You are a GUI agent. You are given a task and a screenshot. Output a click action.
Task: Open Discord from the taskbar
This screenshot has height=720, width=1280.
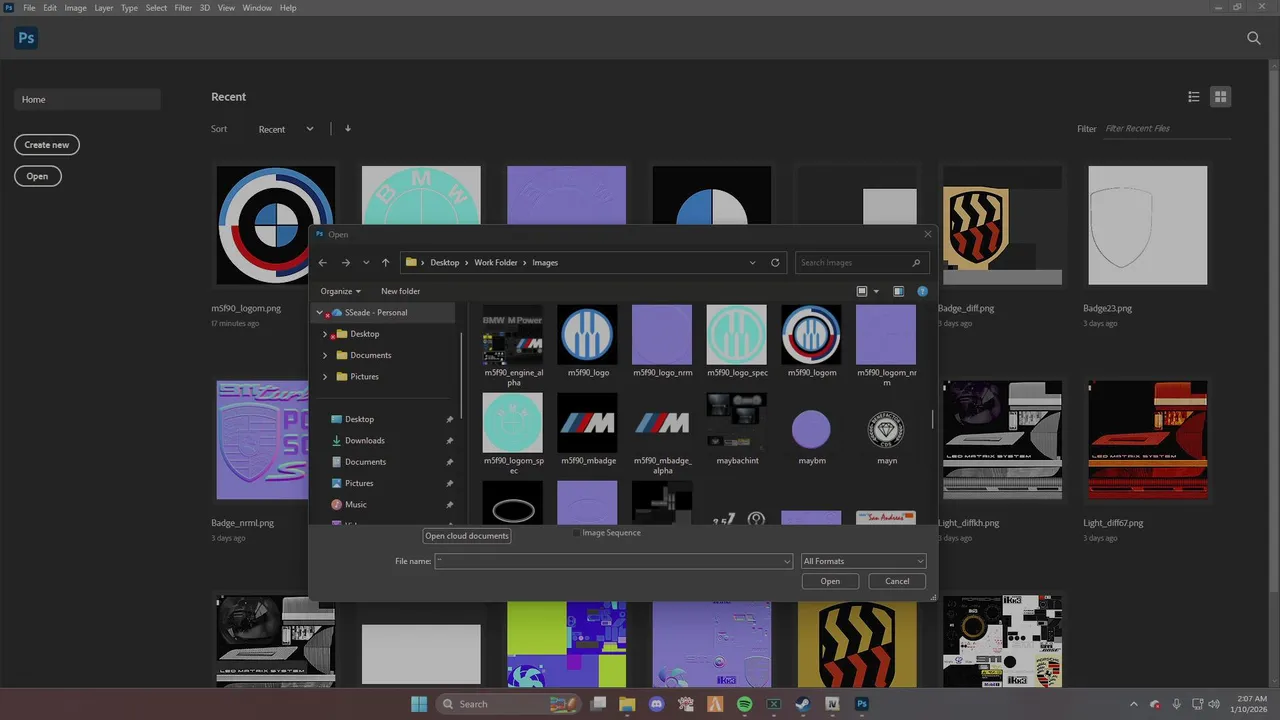[x=657, y=704]
